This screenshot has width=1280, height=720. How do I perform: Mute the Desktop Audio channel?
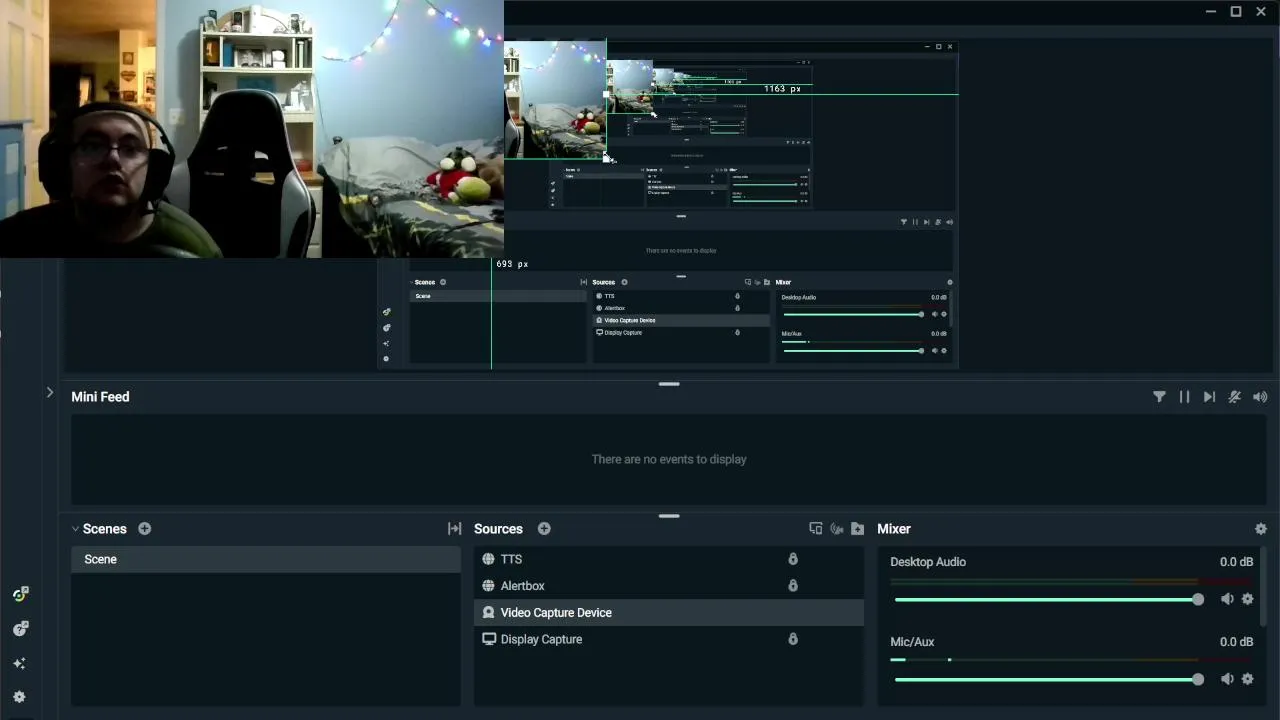pyautogui.click(x=1227, y=599)
